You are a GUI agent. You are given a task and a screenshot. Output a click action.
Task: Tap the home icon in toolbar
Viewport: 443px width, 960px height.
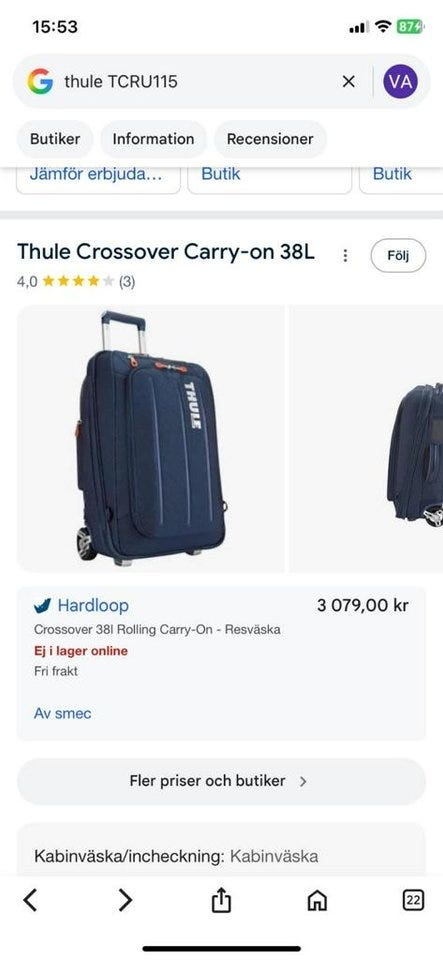coord(317,901)
